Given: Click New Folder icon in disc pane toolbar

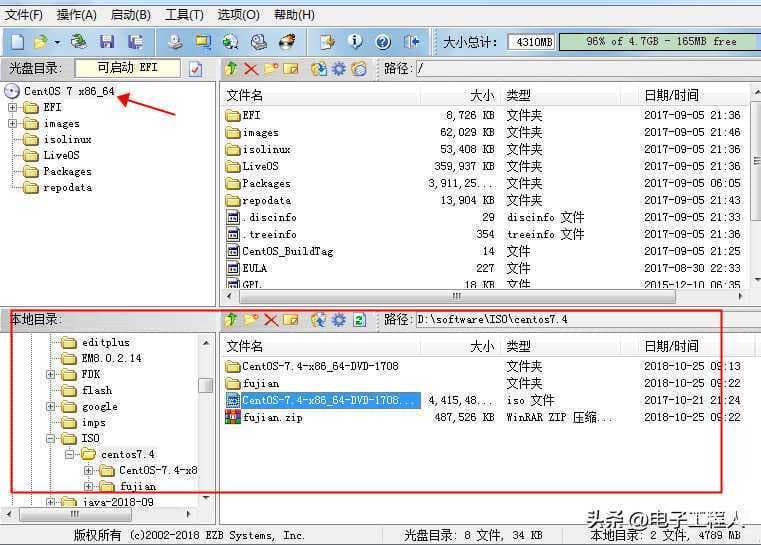Looking at the screenshot, I should coord(271,69).
